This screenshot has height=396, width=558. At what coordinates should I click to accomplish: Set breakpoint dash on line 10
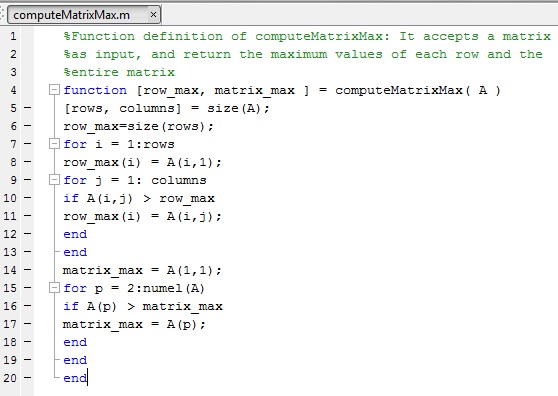pyautogui.click(x=27, y=197)
